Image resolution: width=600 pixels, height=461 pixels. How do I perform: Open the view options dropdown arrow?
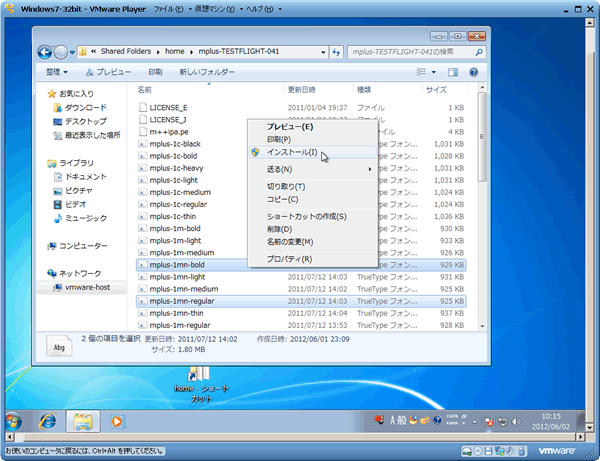[x=434, y=72]
